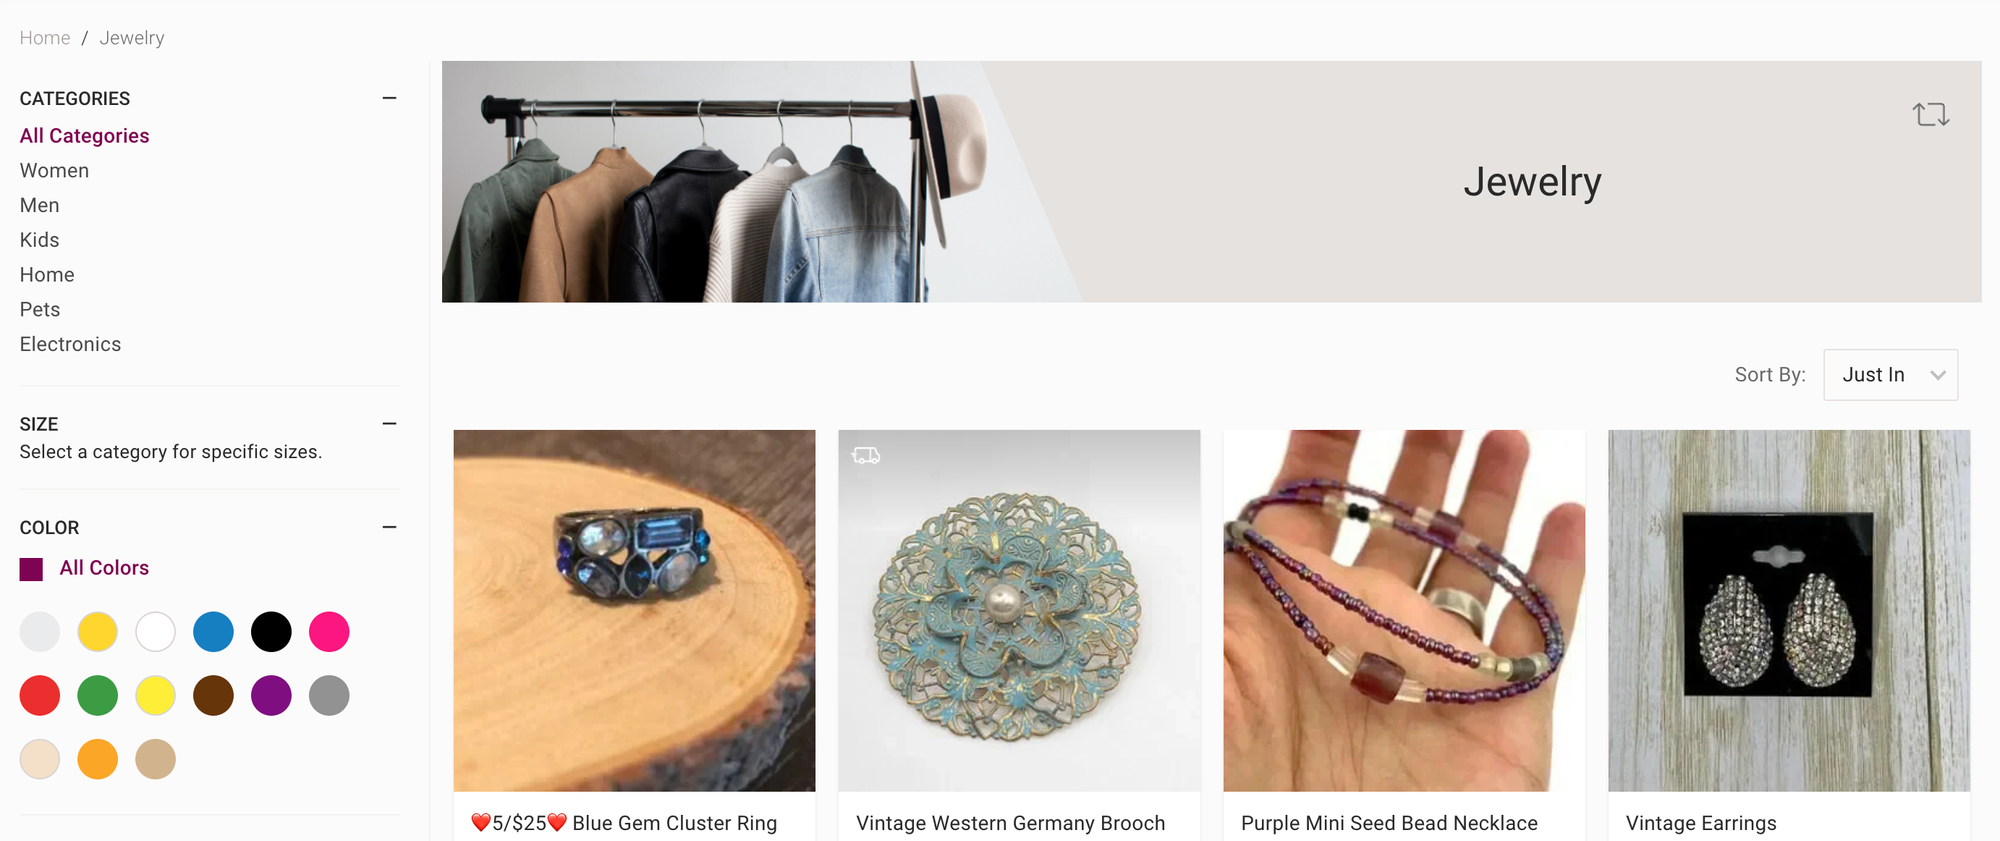Click the share/repost icon on Jewelry banner
2000x841 pixels.
tap(1931, 114)
